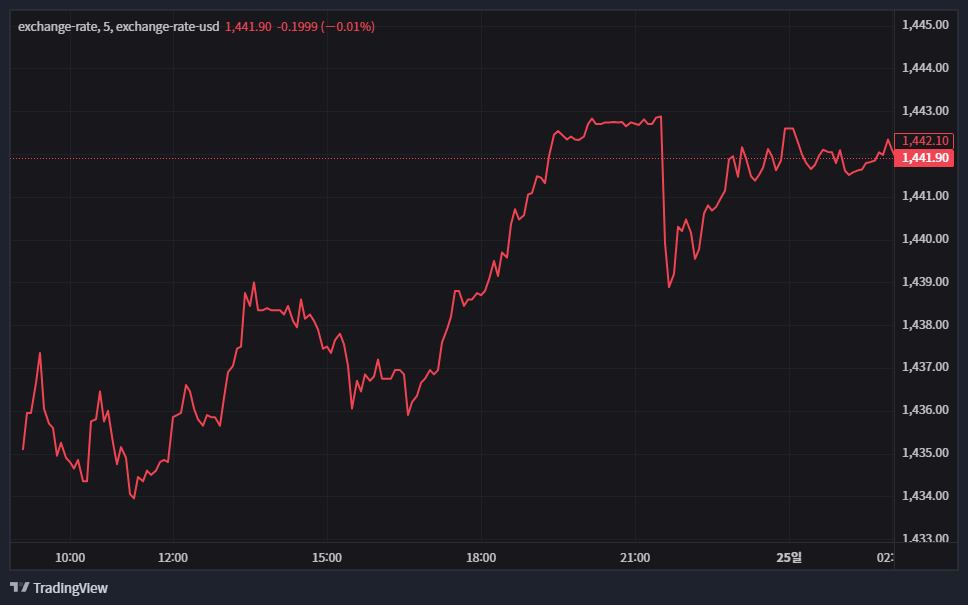
Task: Click the filled red 1,441.90 price tag
Action: (x=925, y=158)
